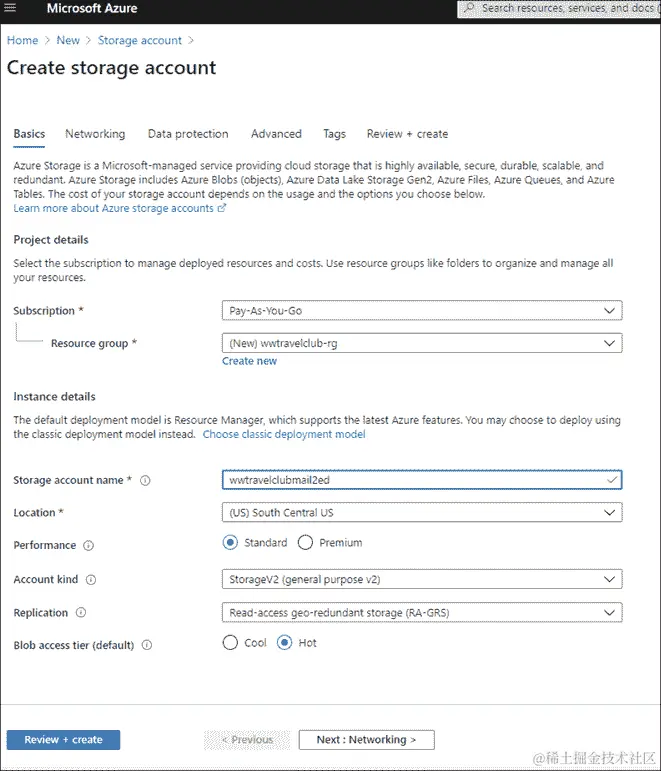Open the Resource group dropdown
661x771 pixels.
click(422, 343)
